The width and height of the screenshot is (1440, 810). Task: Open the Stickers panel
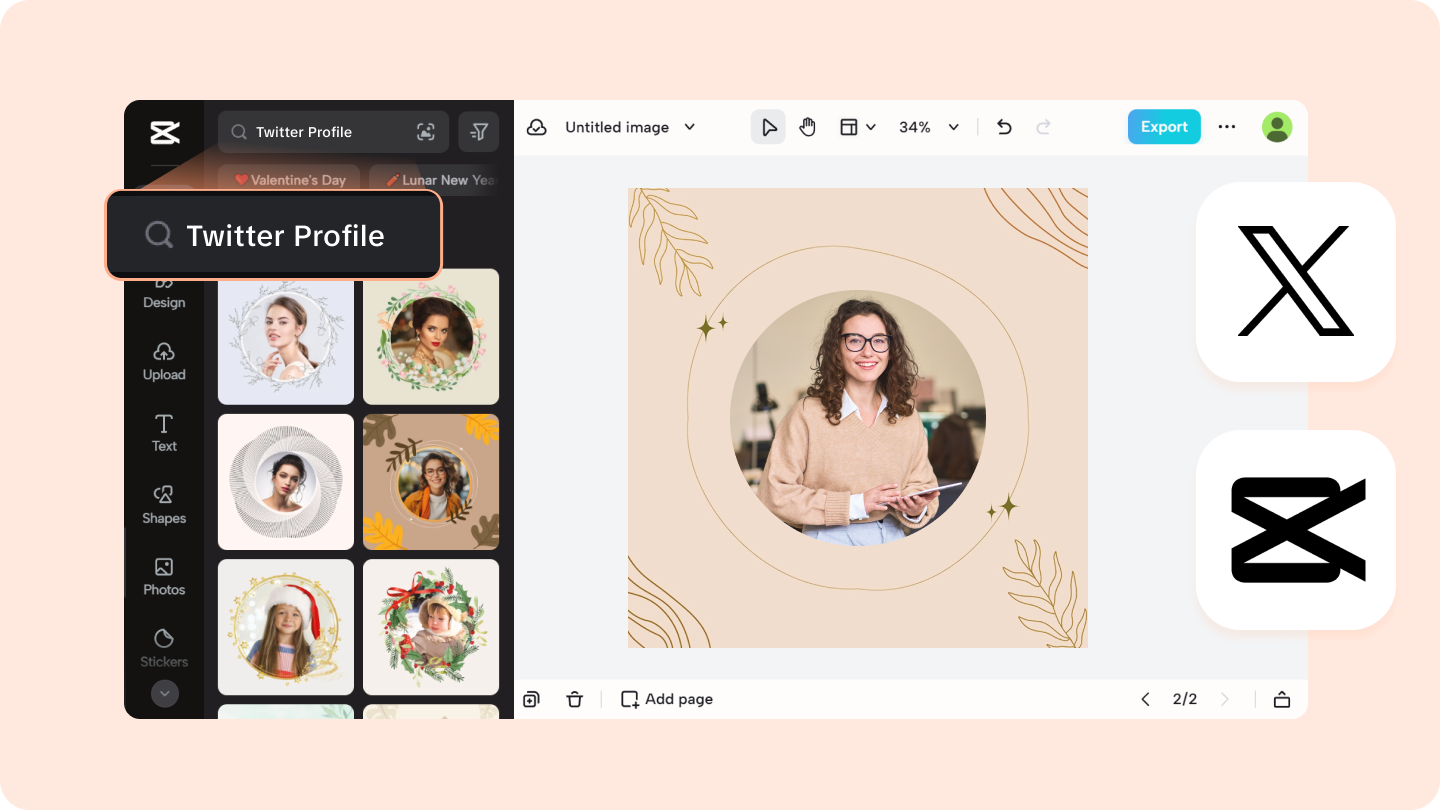pos(164,648)
